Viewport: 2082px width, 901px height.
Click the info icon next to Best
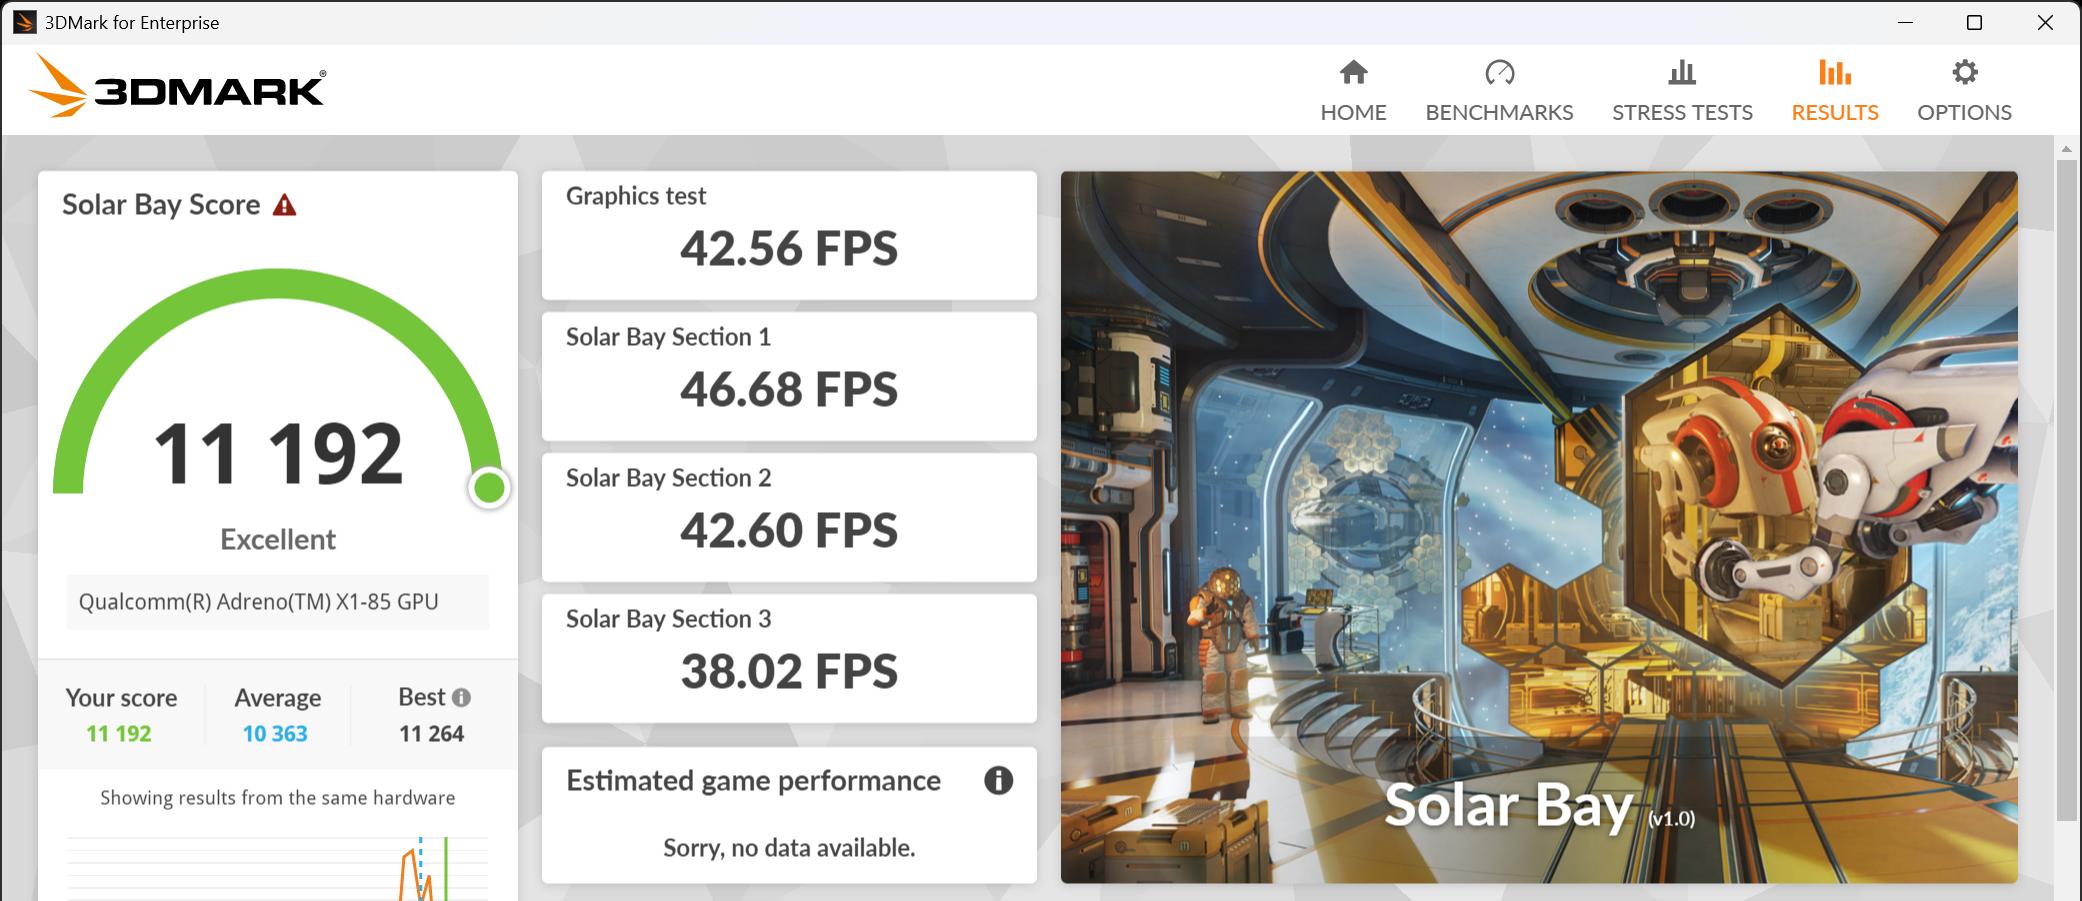(461, 697)
